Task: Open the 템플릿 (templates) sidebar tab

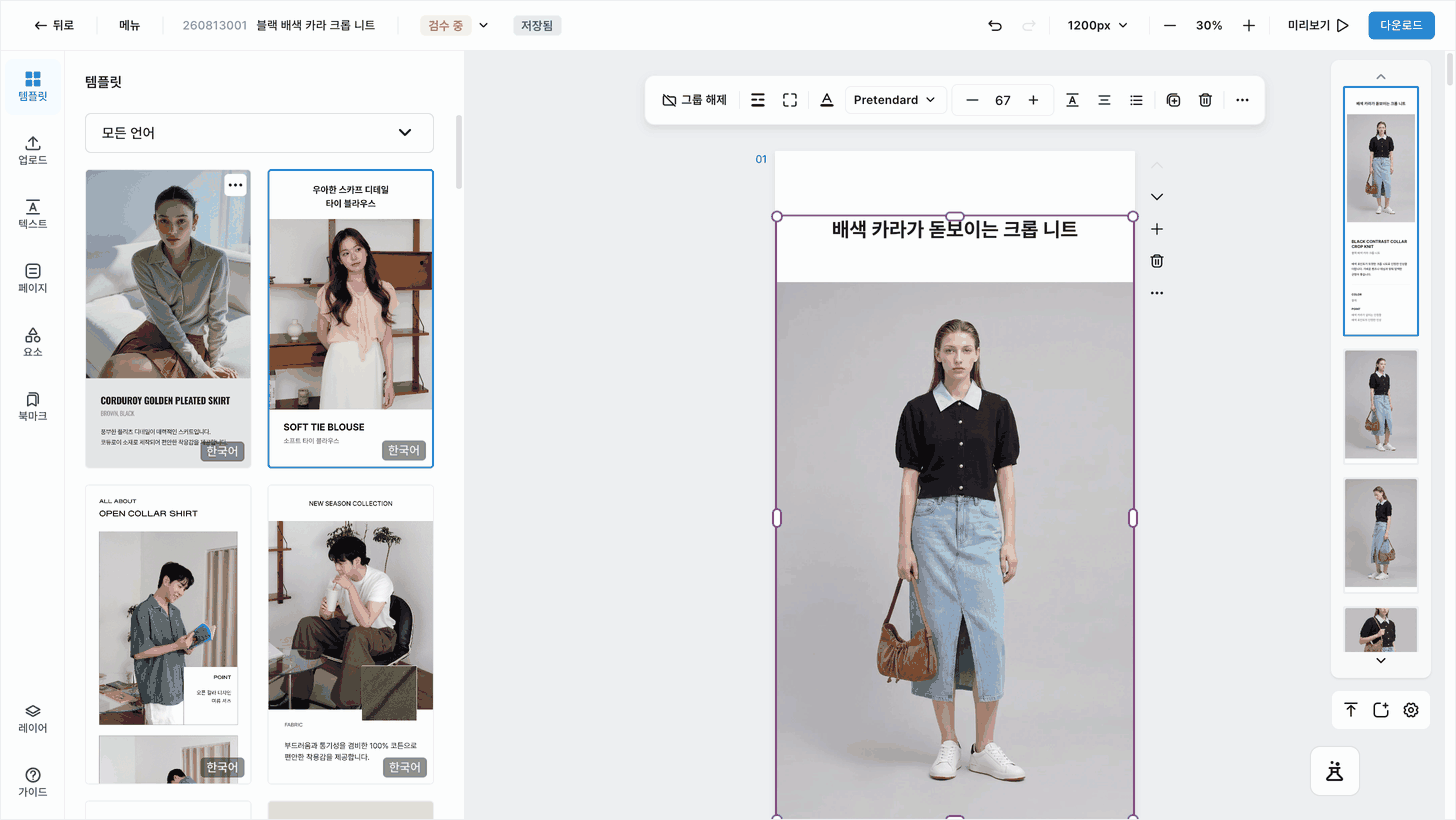Action: 33,87
